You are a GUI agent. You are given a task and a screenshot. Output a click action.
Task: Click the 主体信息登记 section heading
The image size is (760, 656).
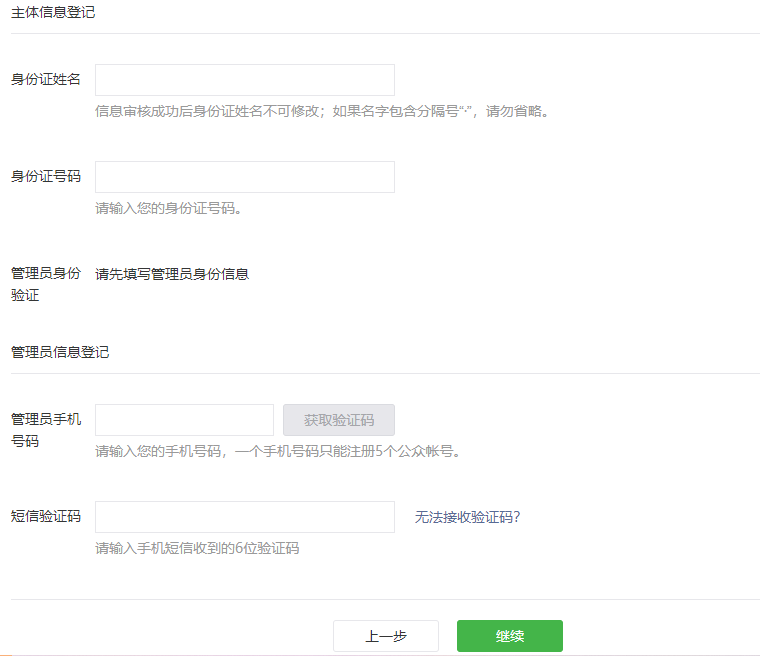(x=53, y=12)
